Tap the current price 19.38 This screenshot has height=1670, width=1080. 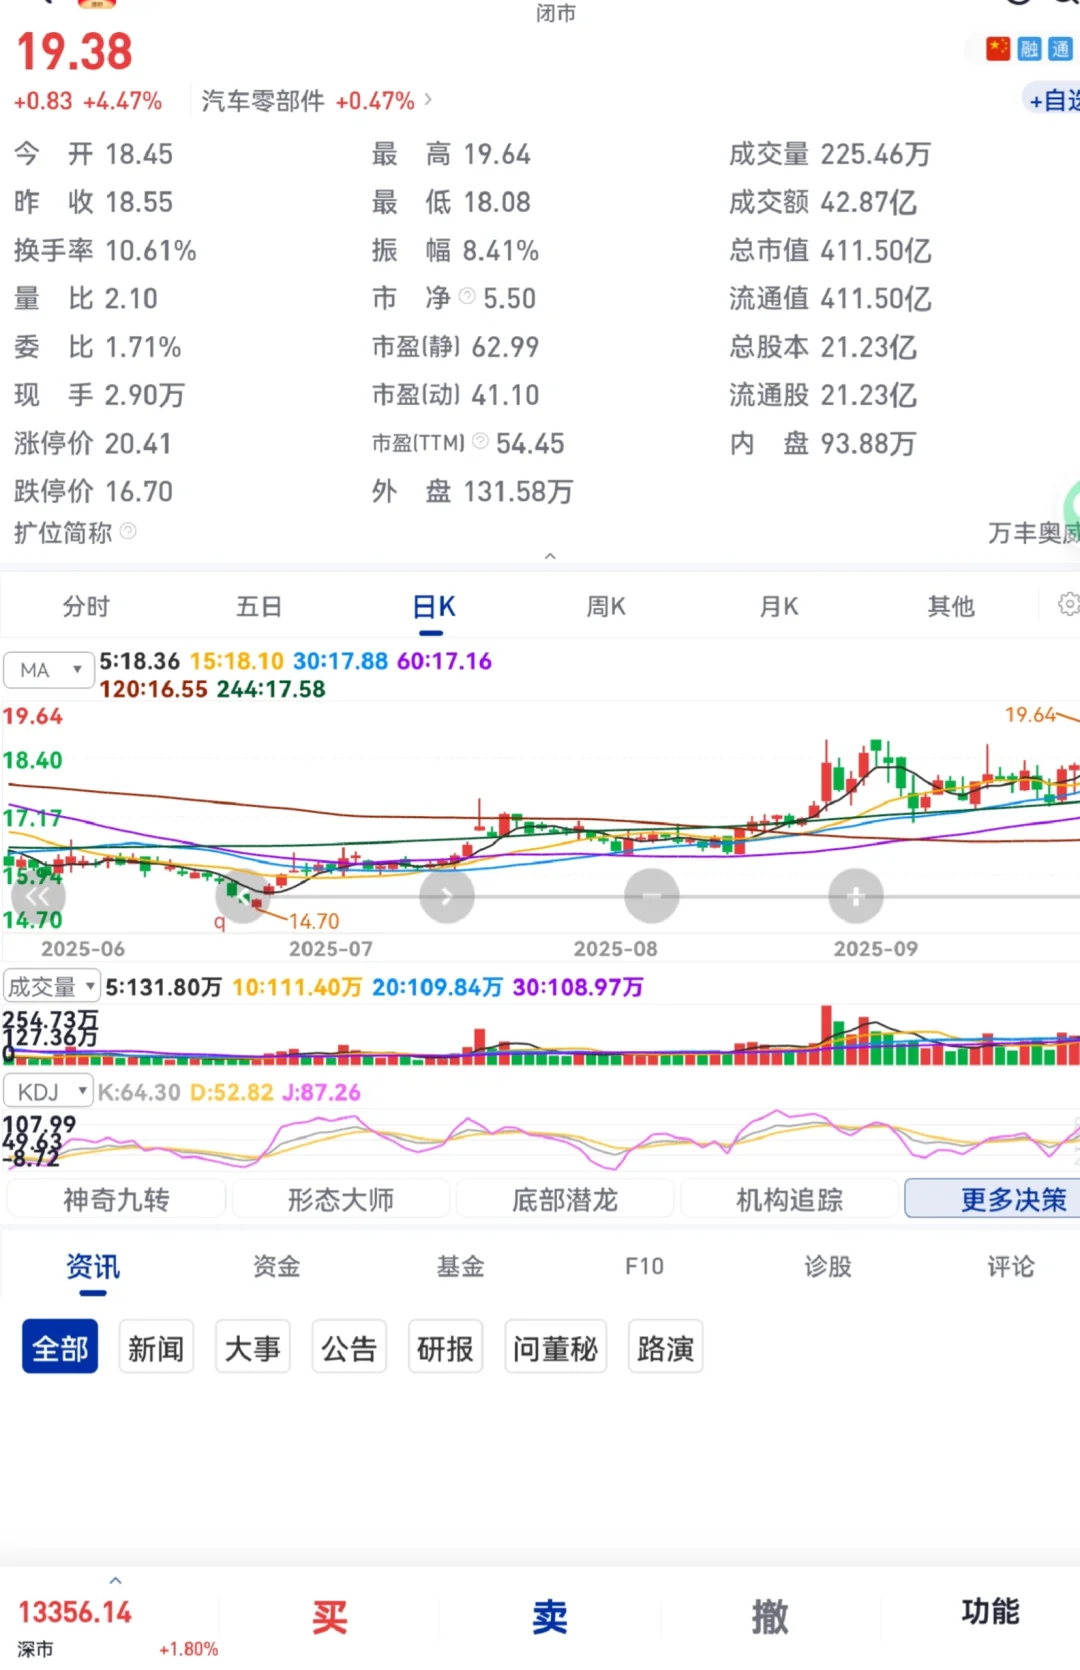pos(75,51)
